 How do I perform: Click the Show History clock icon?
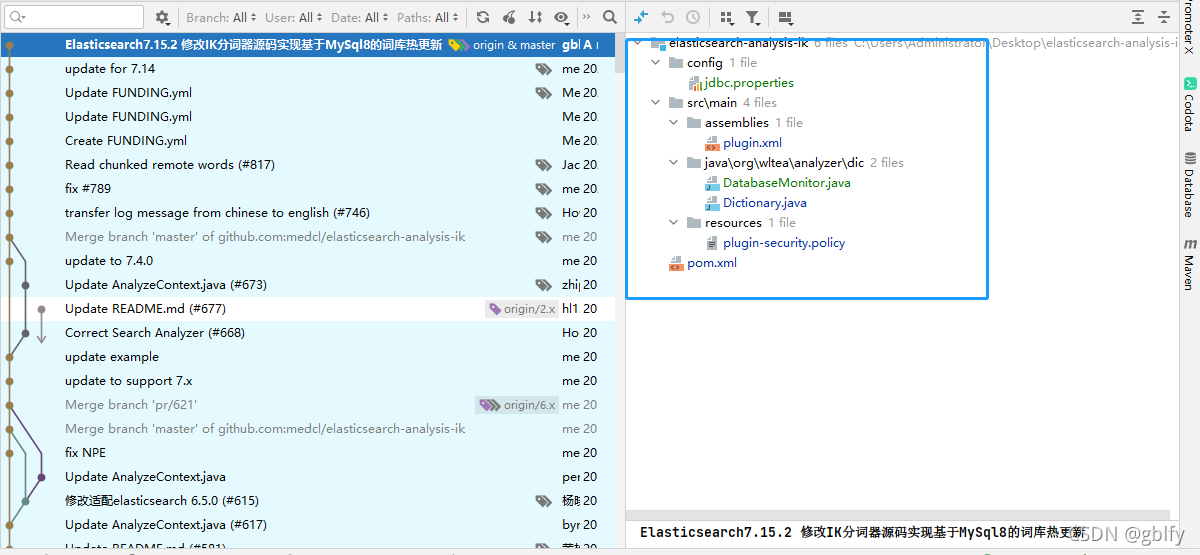[693, 17]
